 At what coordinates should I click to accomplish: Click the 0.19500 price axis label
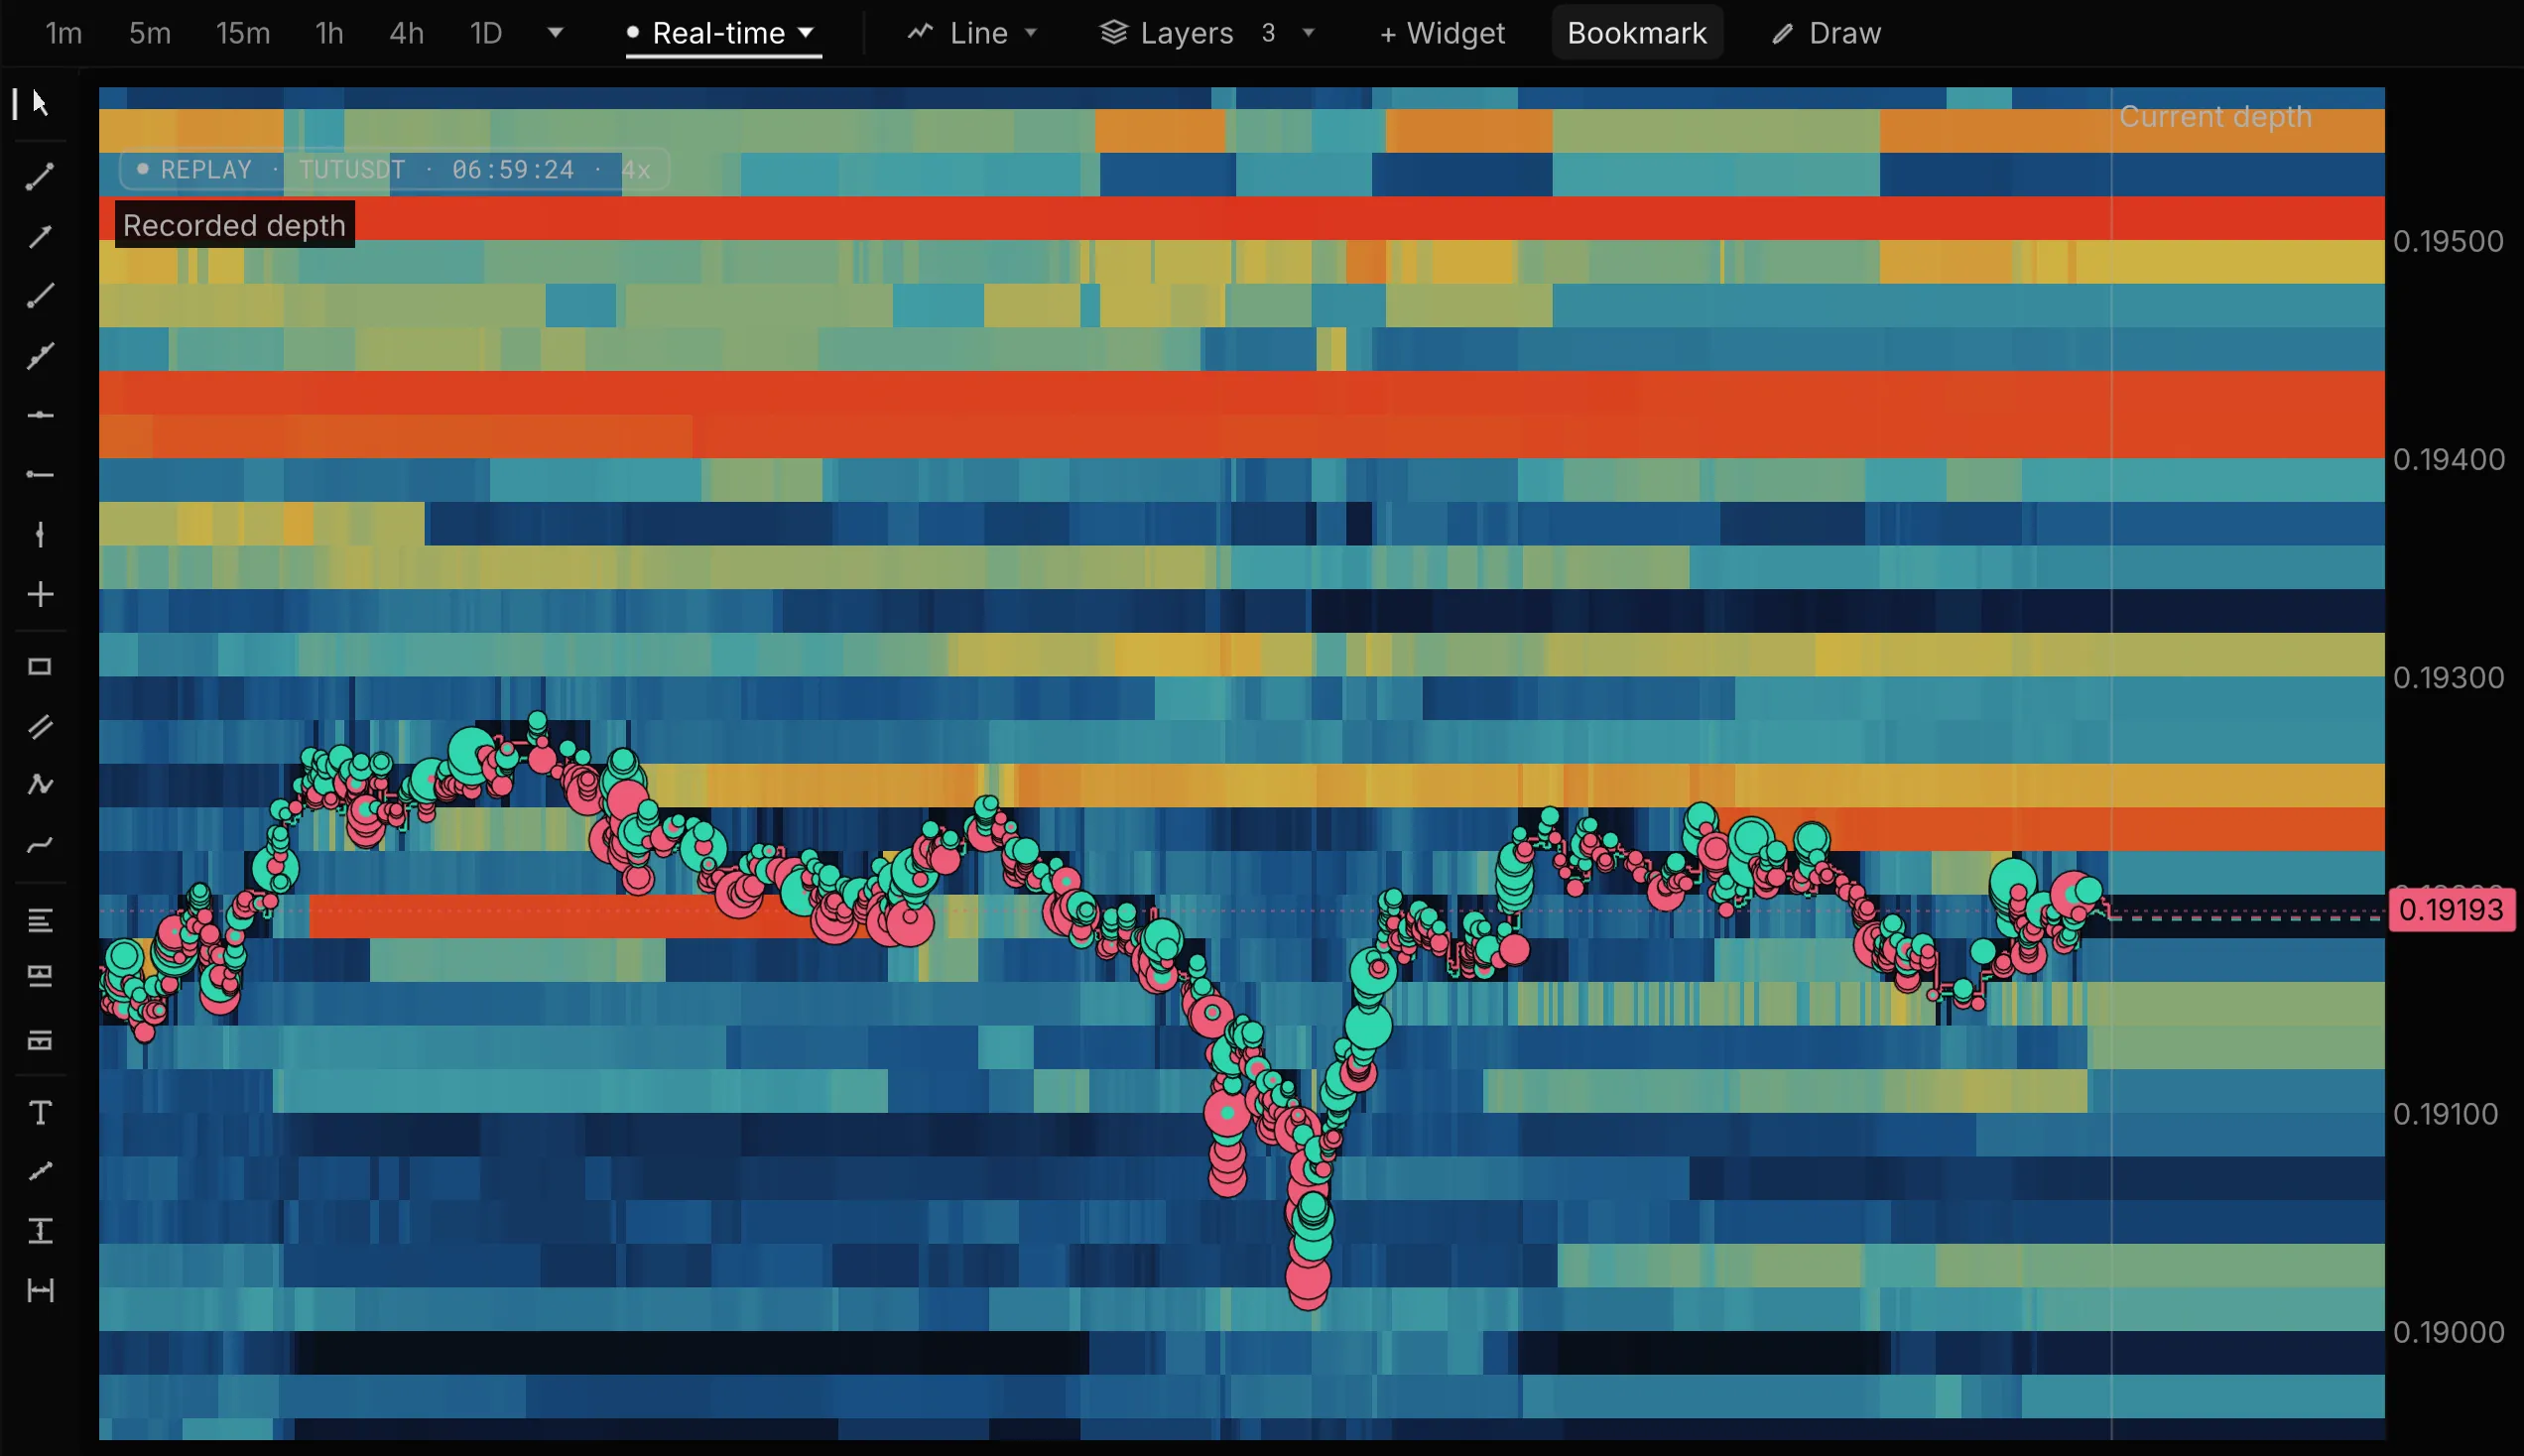(2448, 241)
